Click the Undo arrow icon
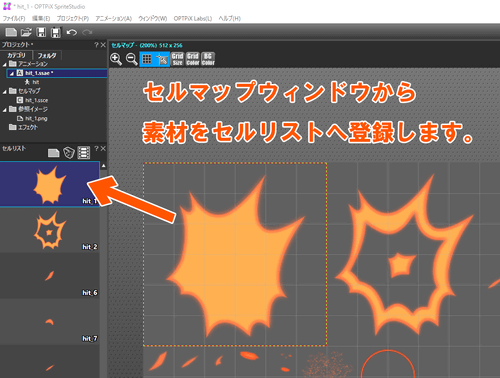 point(72,32)
